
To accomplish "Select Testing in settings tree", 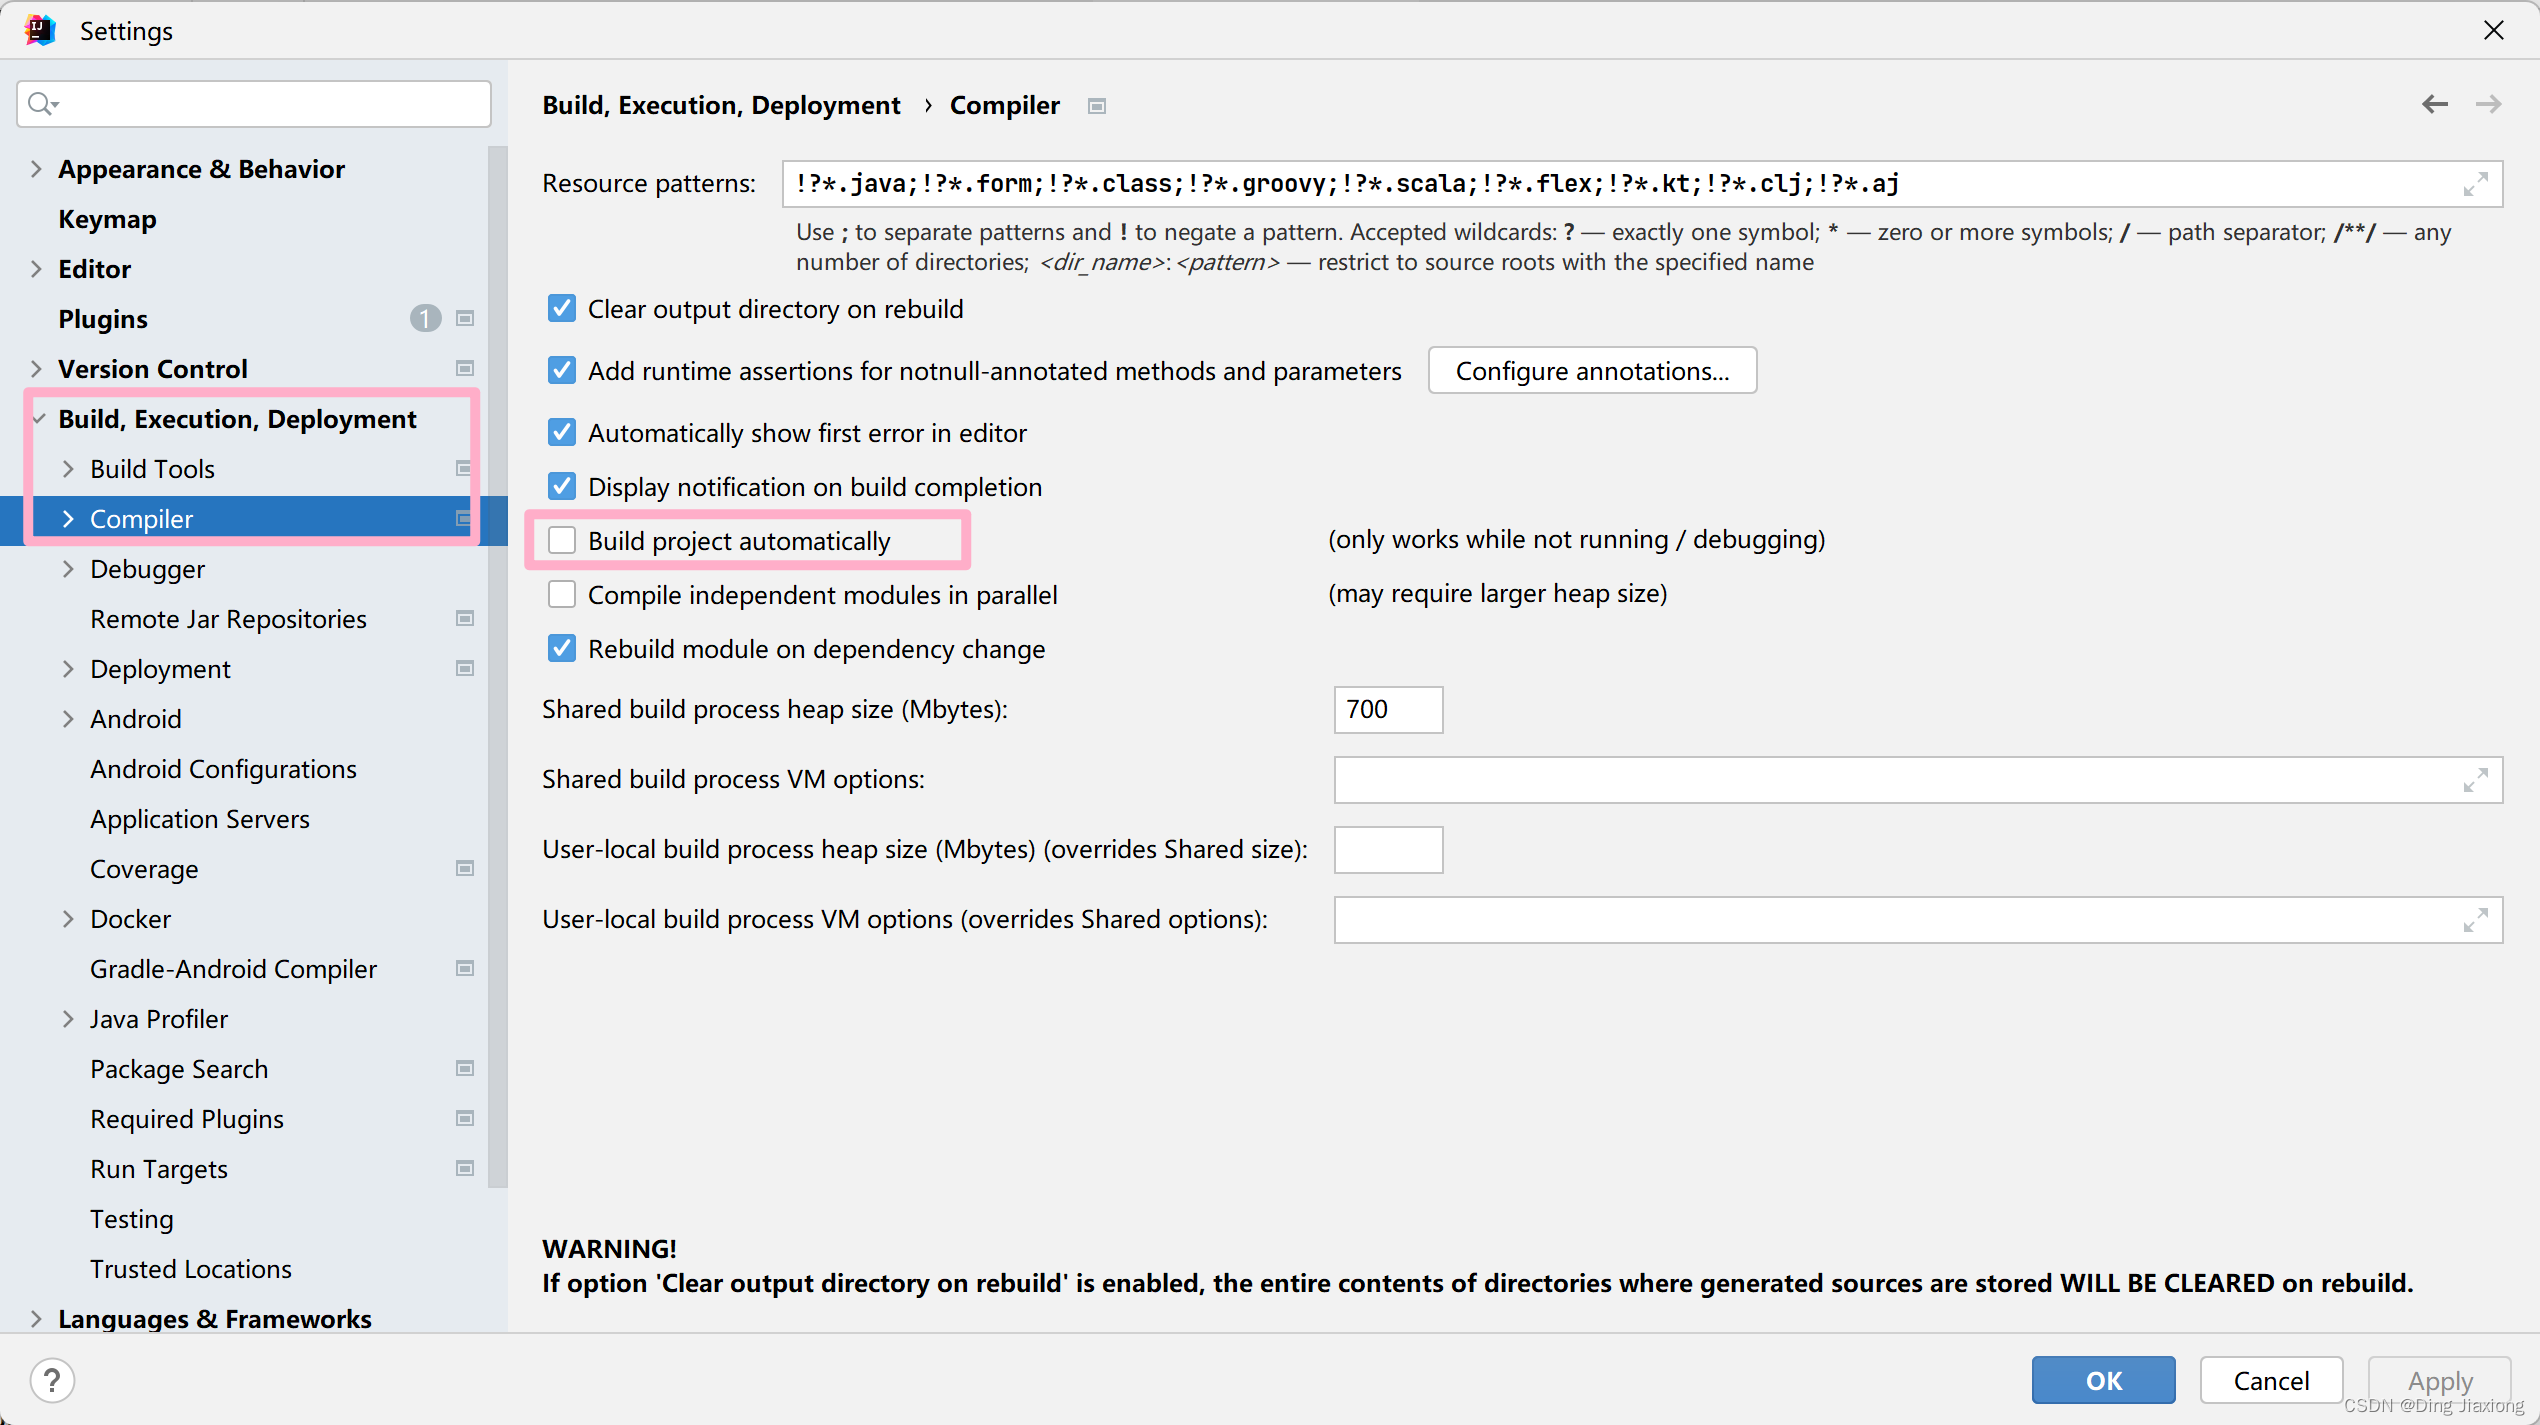I will point(132,1219).
